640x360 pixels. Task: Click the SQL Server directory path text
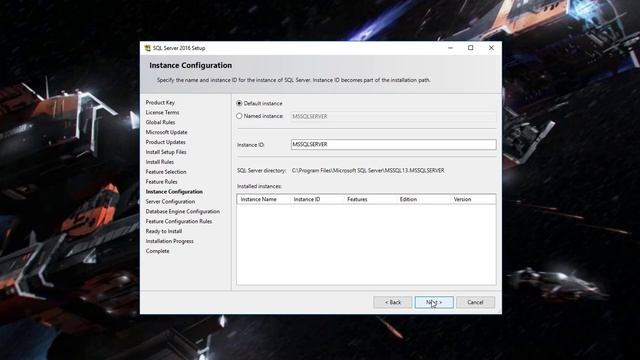click(368, 171)
